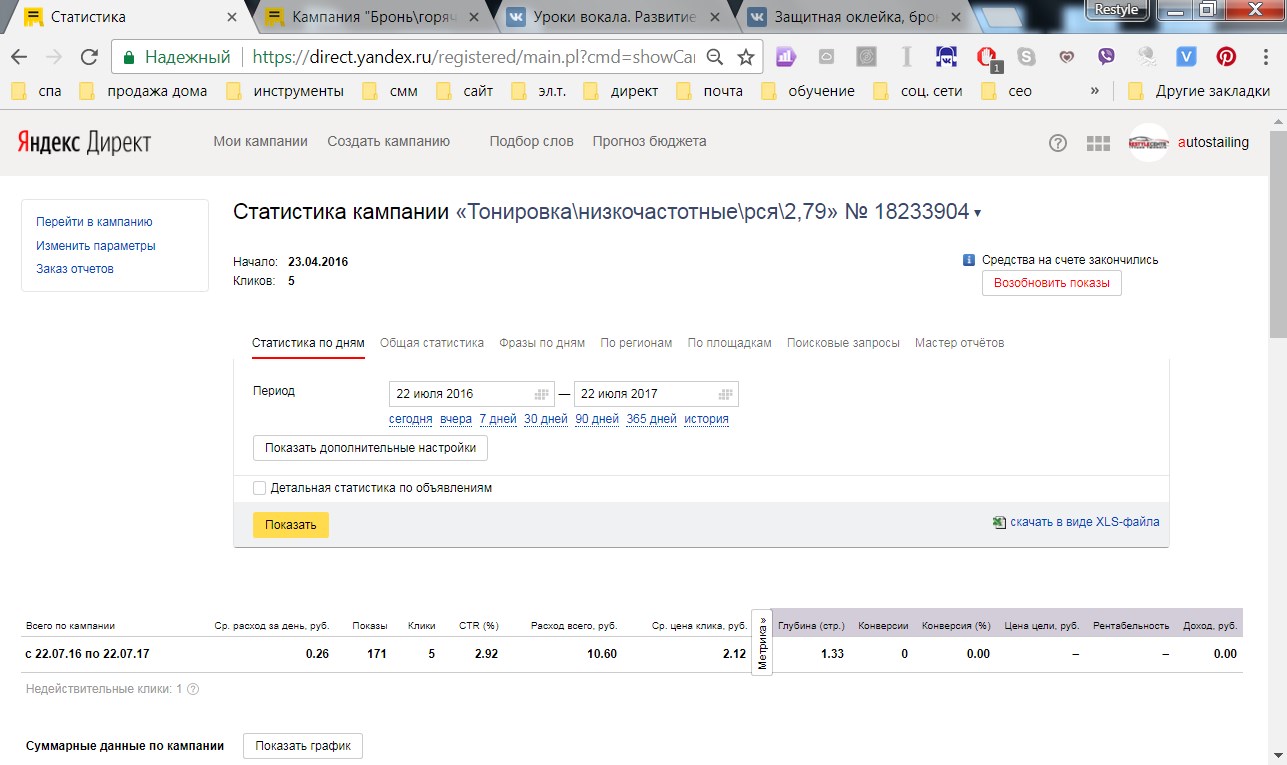Open the purple Viber extension icon
Viewport: 1287px width, 765px height.
[1106, 57]
